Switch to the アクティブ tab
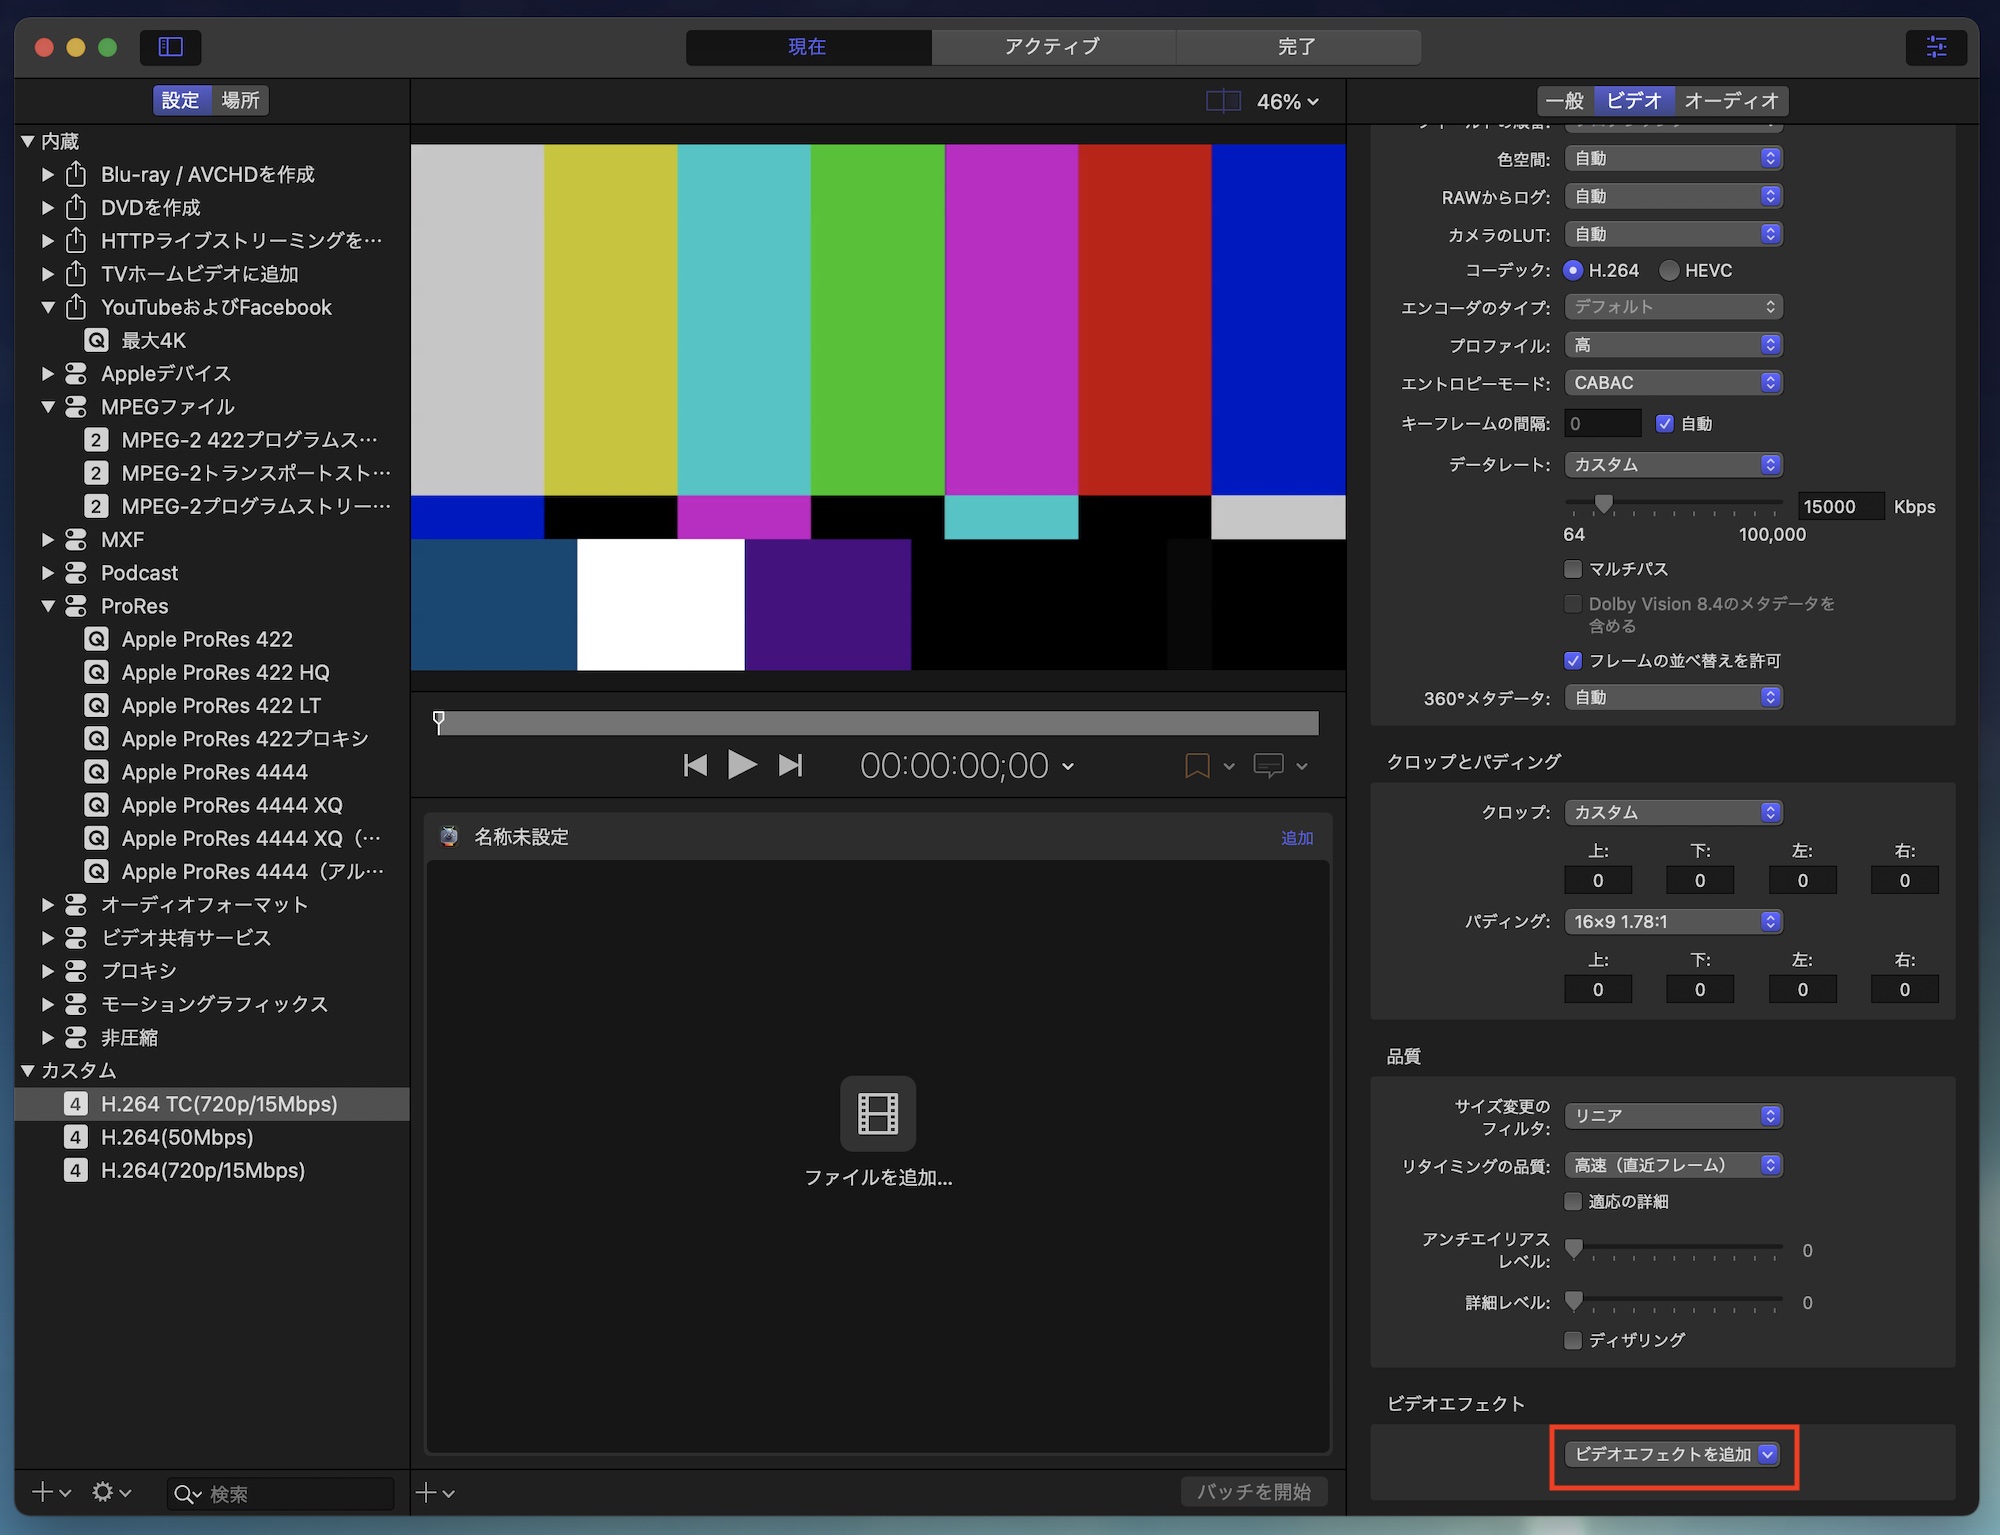Image resolution: width=2000 pixels, height=1535 pixels. pyautogui.click(x=1052, y=46)
